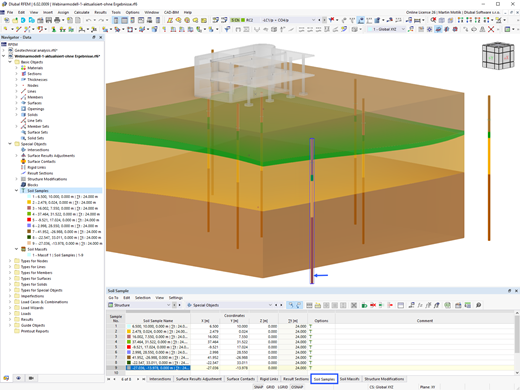This screenshot has height=390, width=520.
Task: Click the Print icon in main toolbar
Action: coord(57,20)
